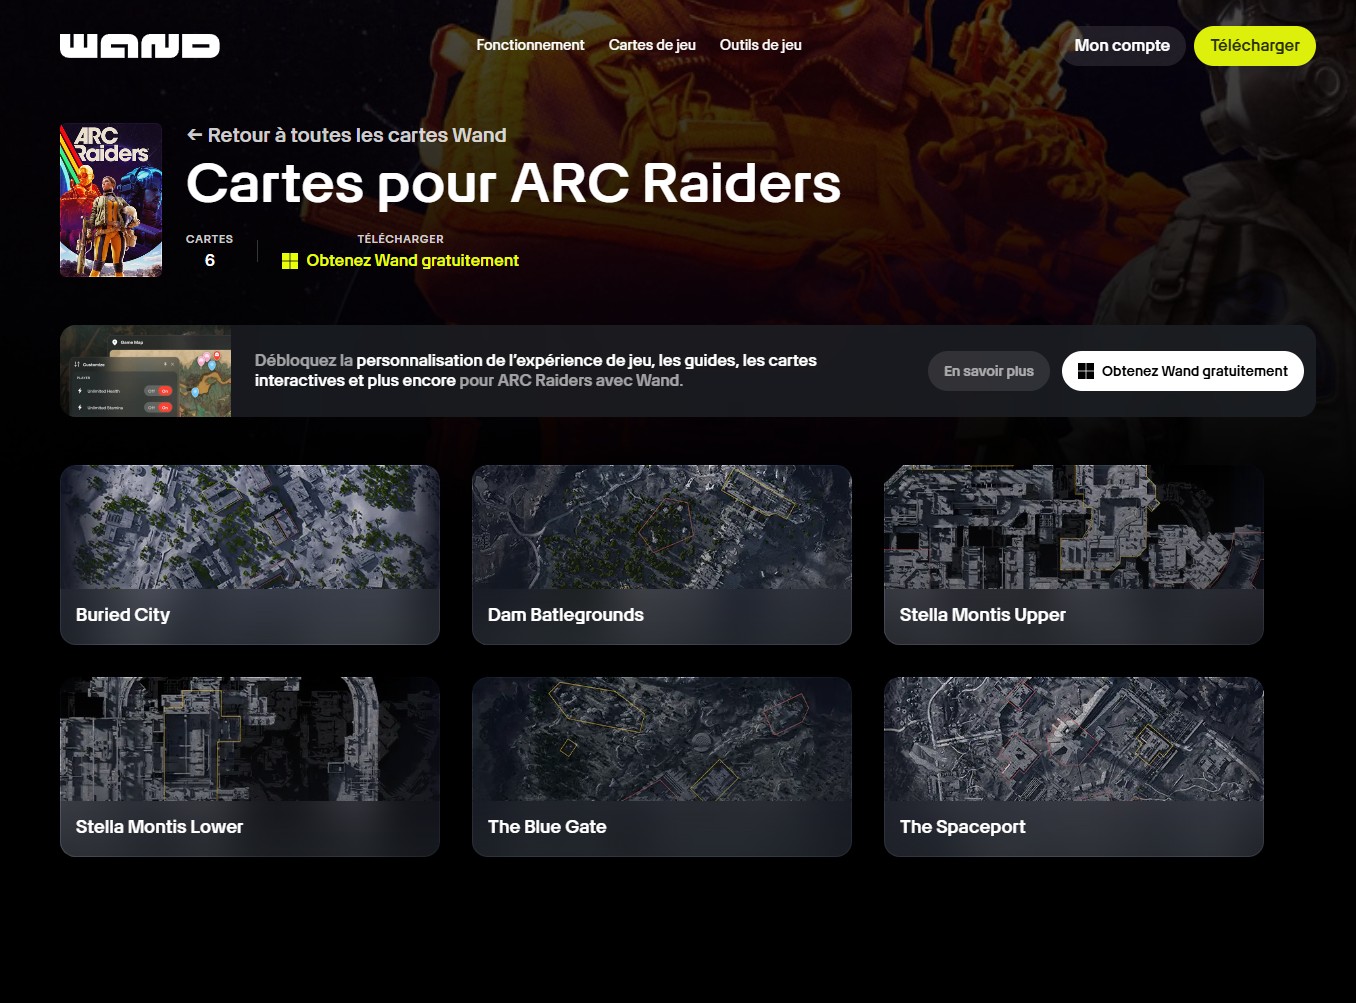Screen dimensions: 1356x1003
Task: Open the Cartes de jeu menu
Action: tap(652, 45)
